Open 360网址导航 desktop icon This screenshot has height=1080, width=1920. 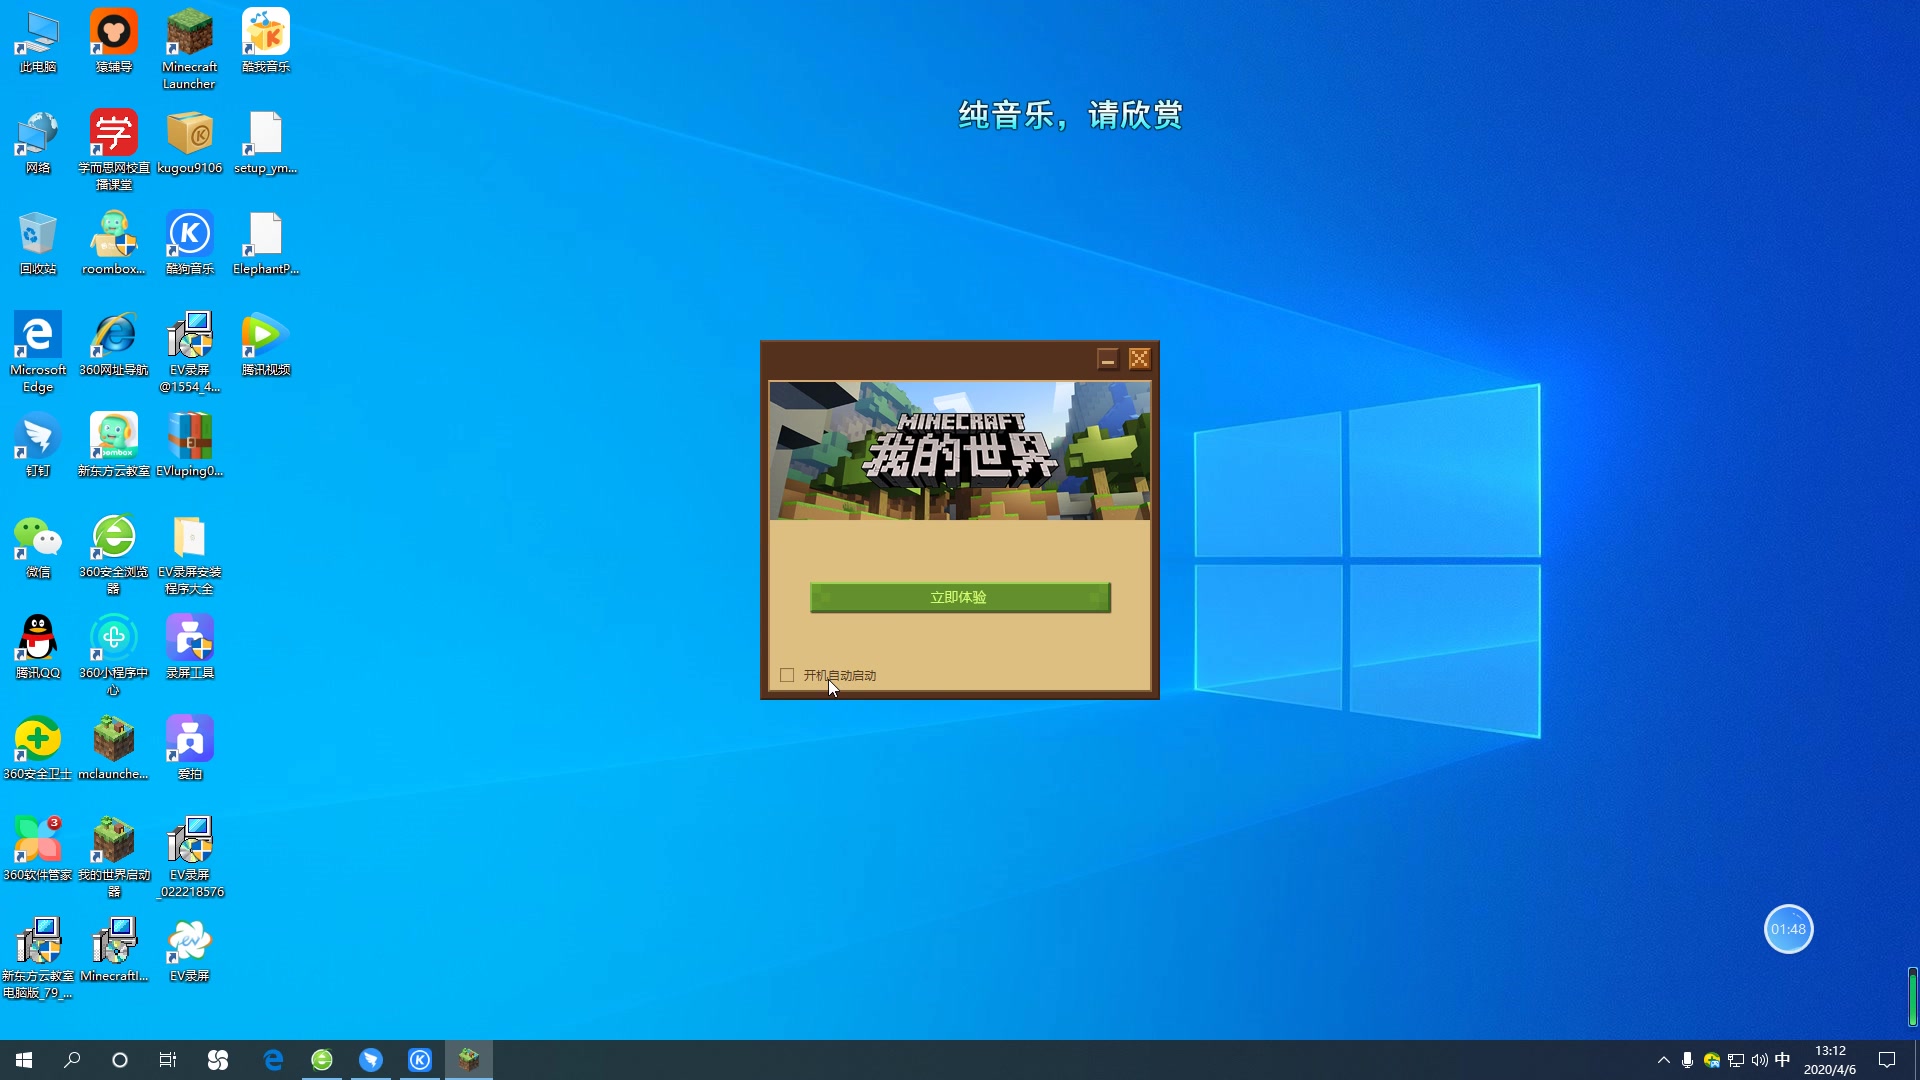tap(114, 345)
